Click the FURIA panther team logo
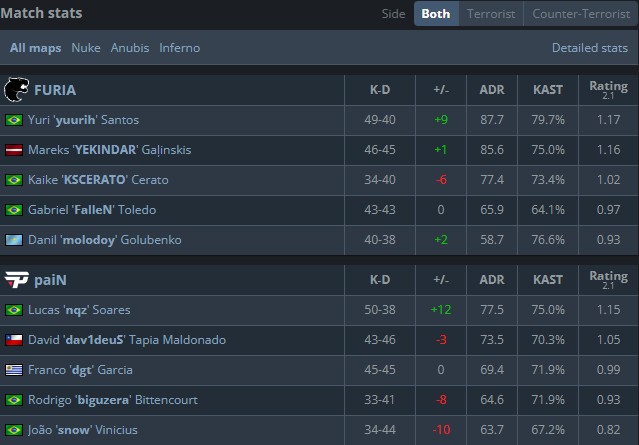The image size is (639, 445). 17,90
